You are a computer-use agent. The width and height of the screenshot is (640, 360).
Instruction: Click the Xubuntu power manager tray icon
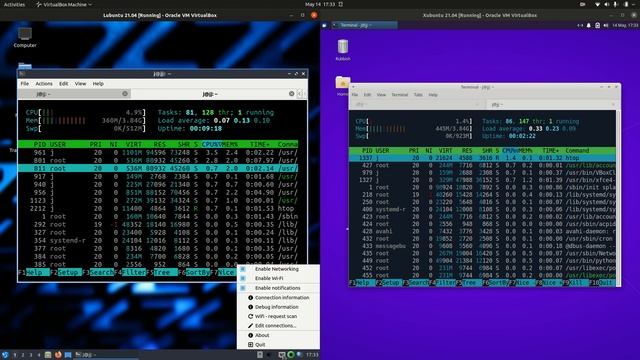pyautogui.click(x=597, y=25)
